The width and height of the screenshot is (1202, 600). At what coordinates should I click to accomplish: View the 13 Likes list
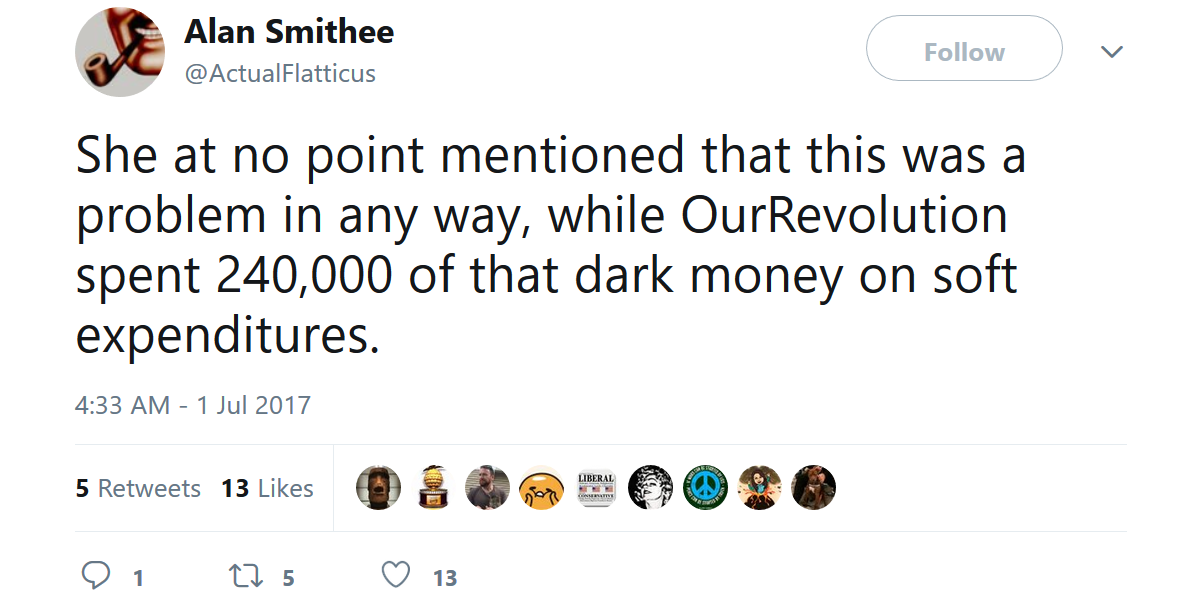pos(267,489)
